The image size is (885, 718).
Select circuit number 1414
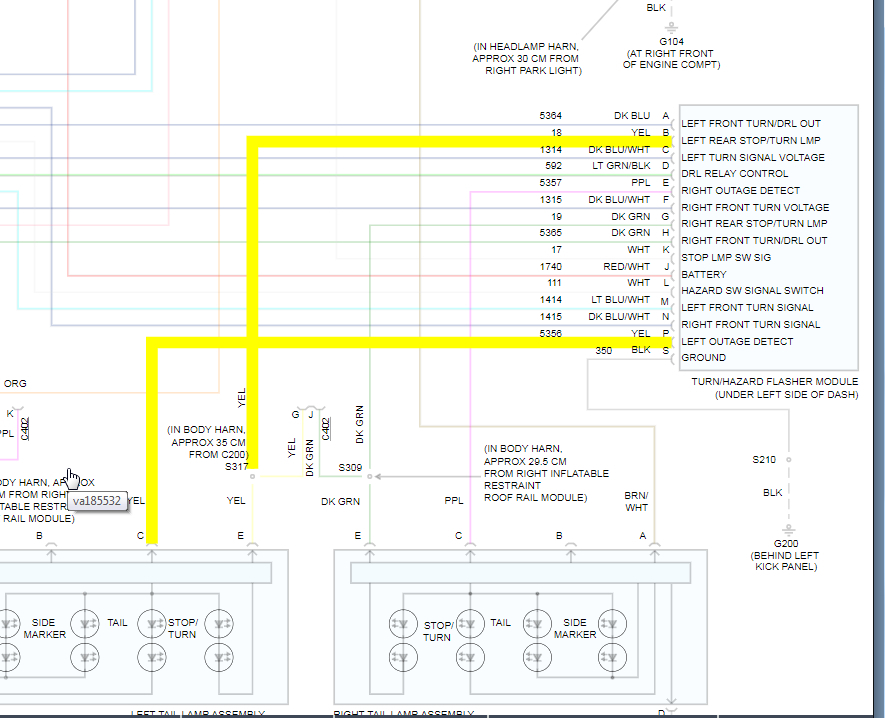point(550,300)
